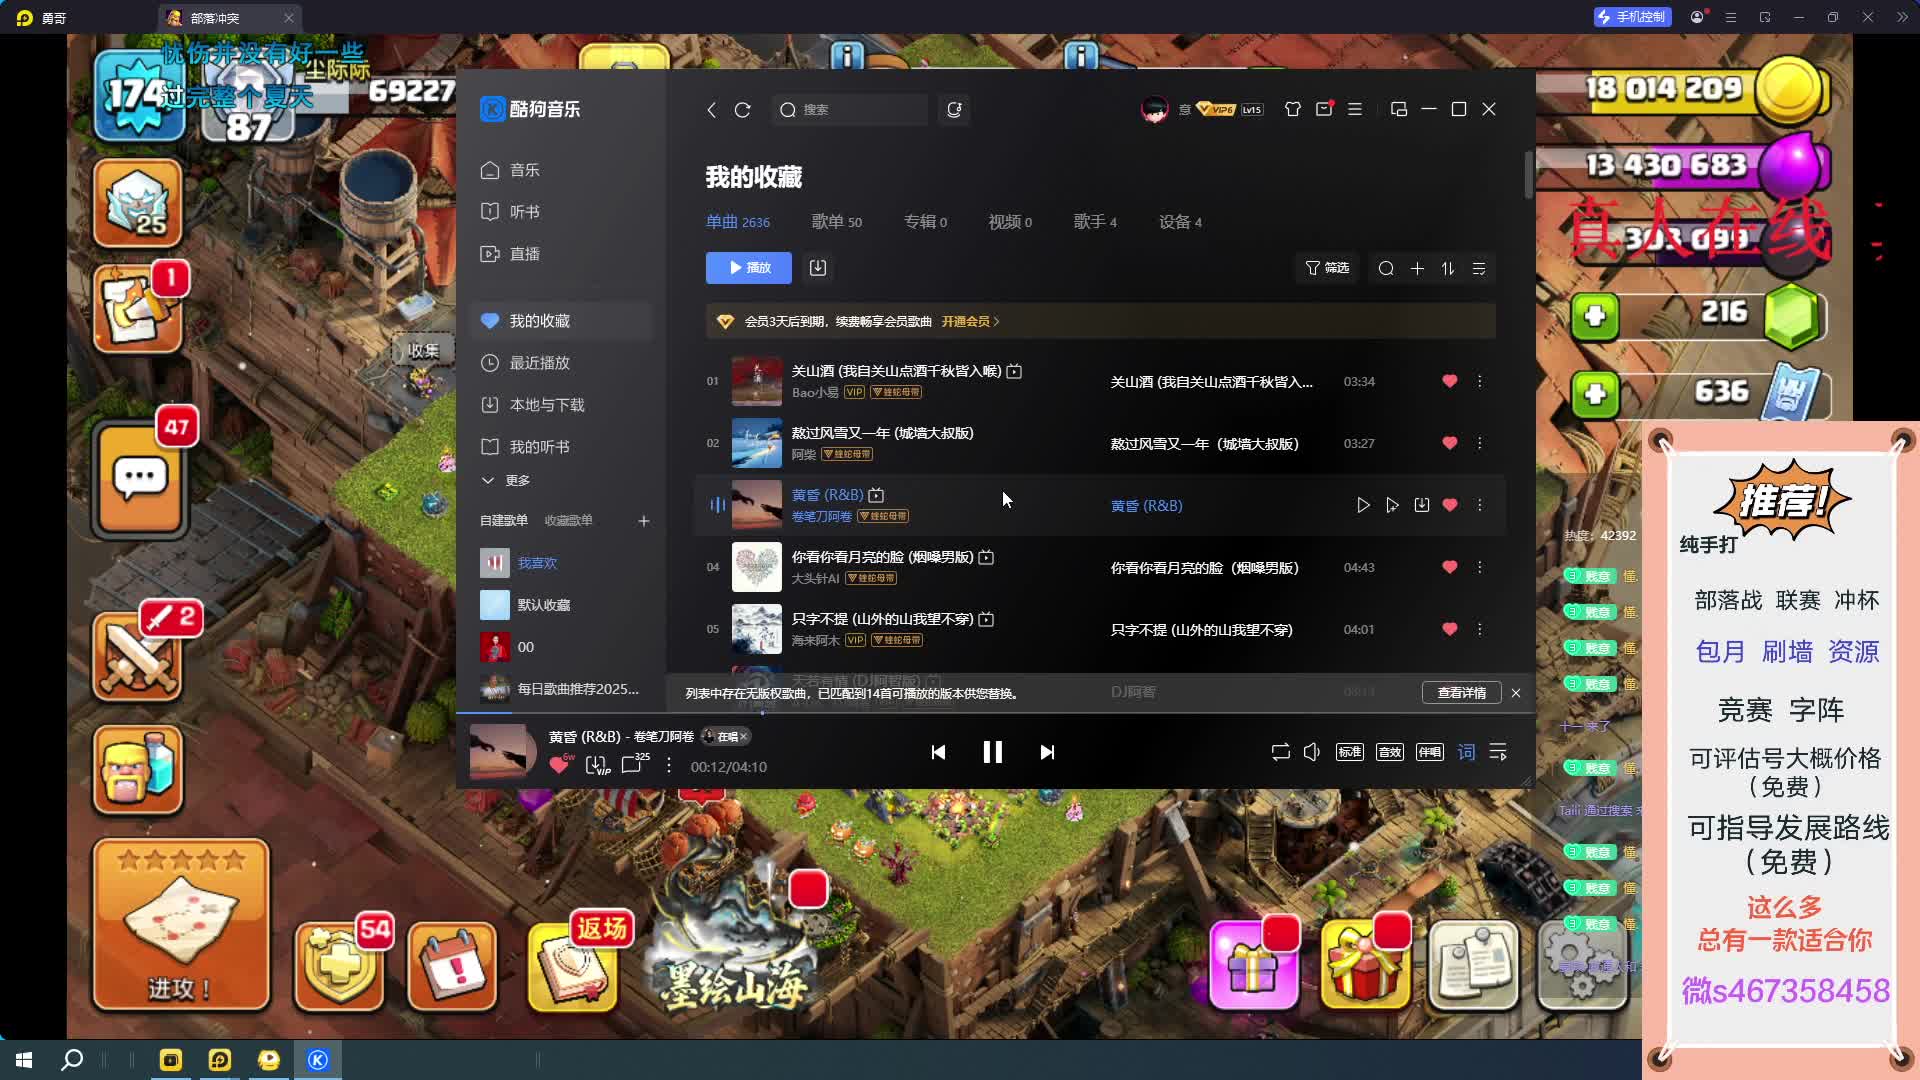Open the skin/wardrobe icon in header
1920x1080 pixels.
(1293, 109)
